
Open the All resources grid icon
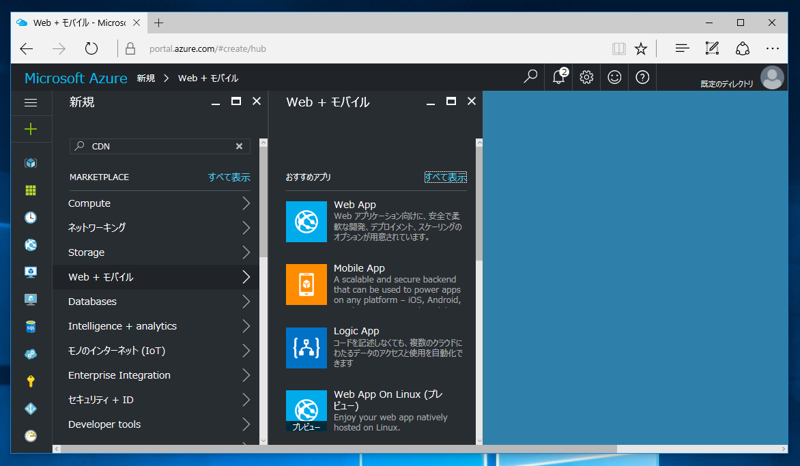31,190
